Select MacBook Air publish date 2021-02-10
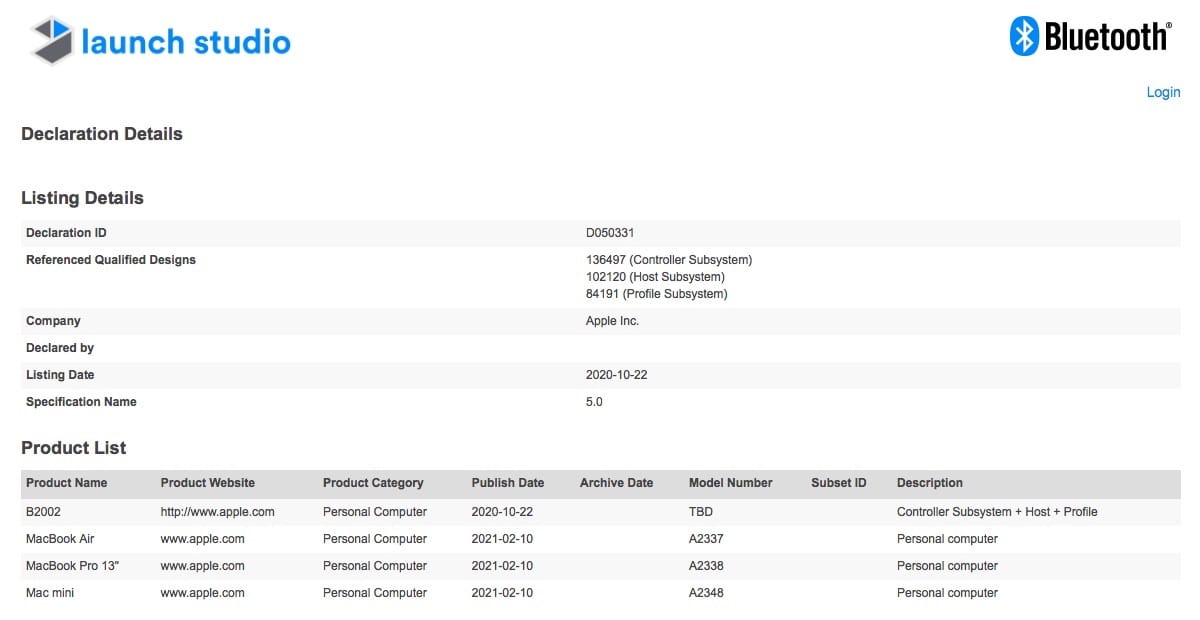The width and height of the screenshot is (1200, 620). pos(503,539)
